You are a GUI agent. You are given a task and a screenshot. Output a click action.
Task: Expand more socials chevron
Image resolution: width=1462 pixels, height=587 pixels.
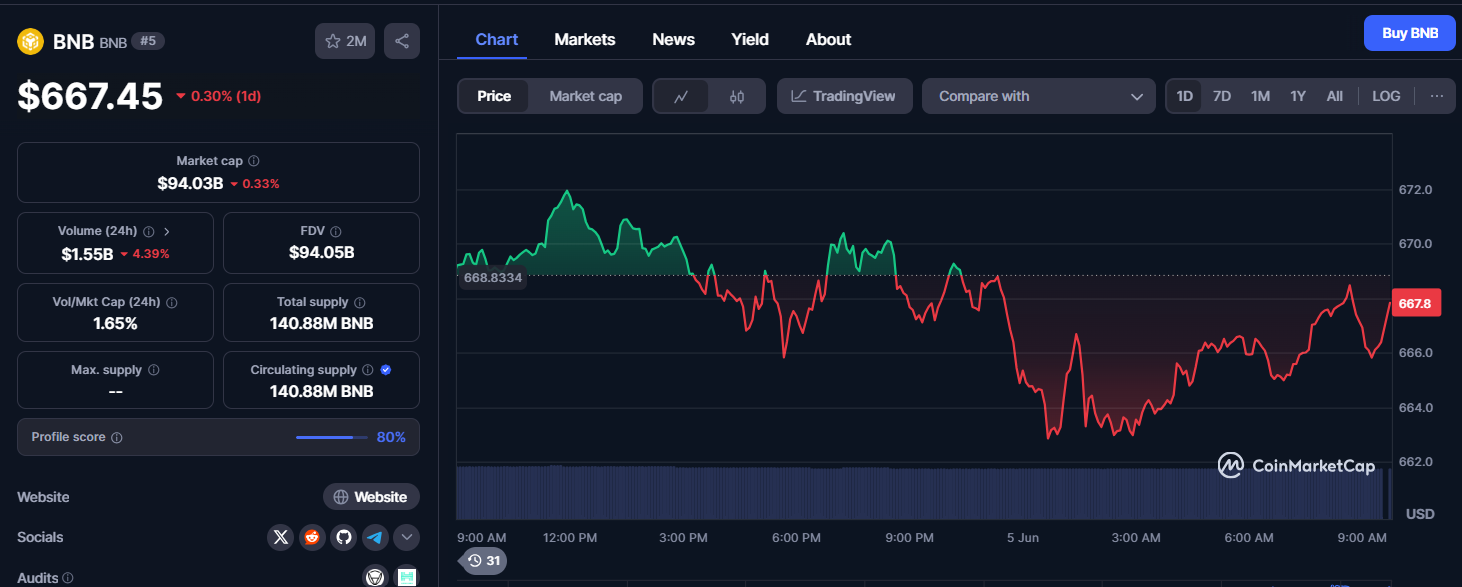pos(406,537)
